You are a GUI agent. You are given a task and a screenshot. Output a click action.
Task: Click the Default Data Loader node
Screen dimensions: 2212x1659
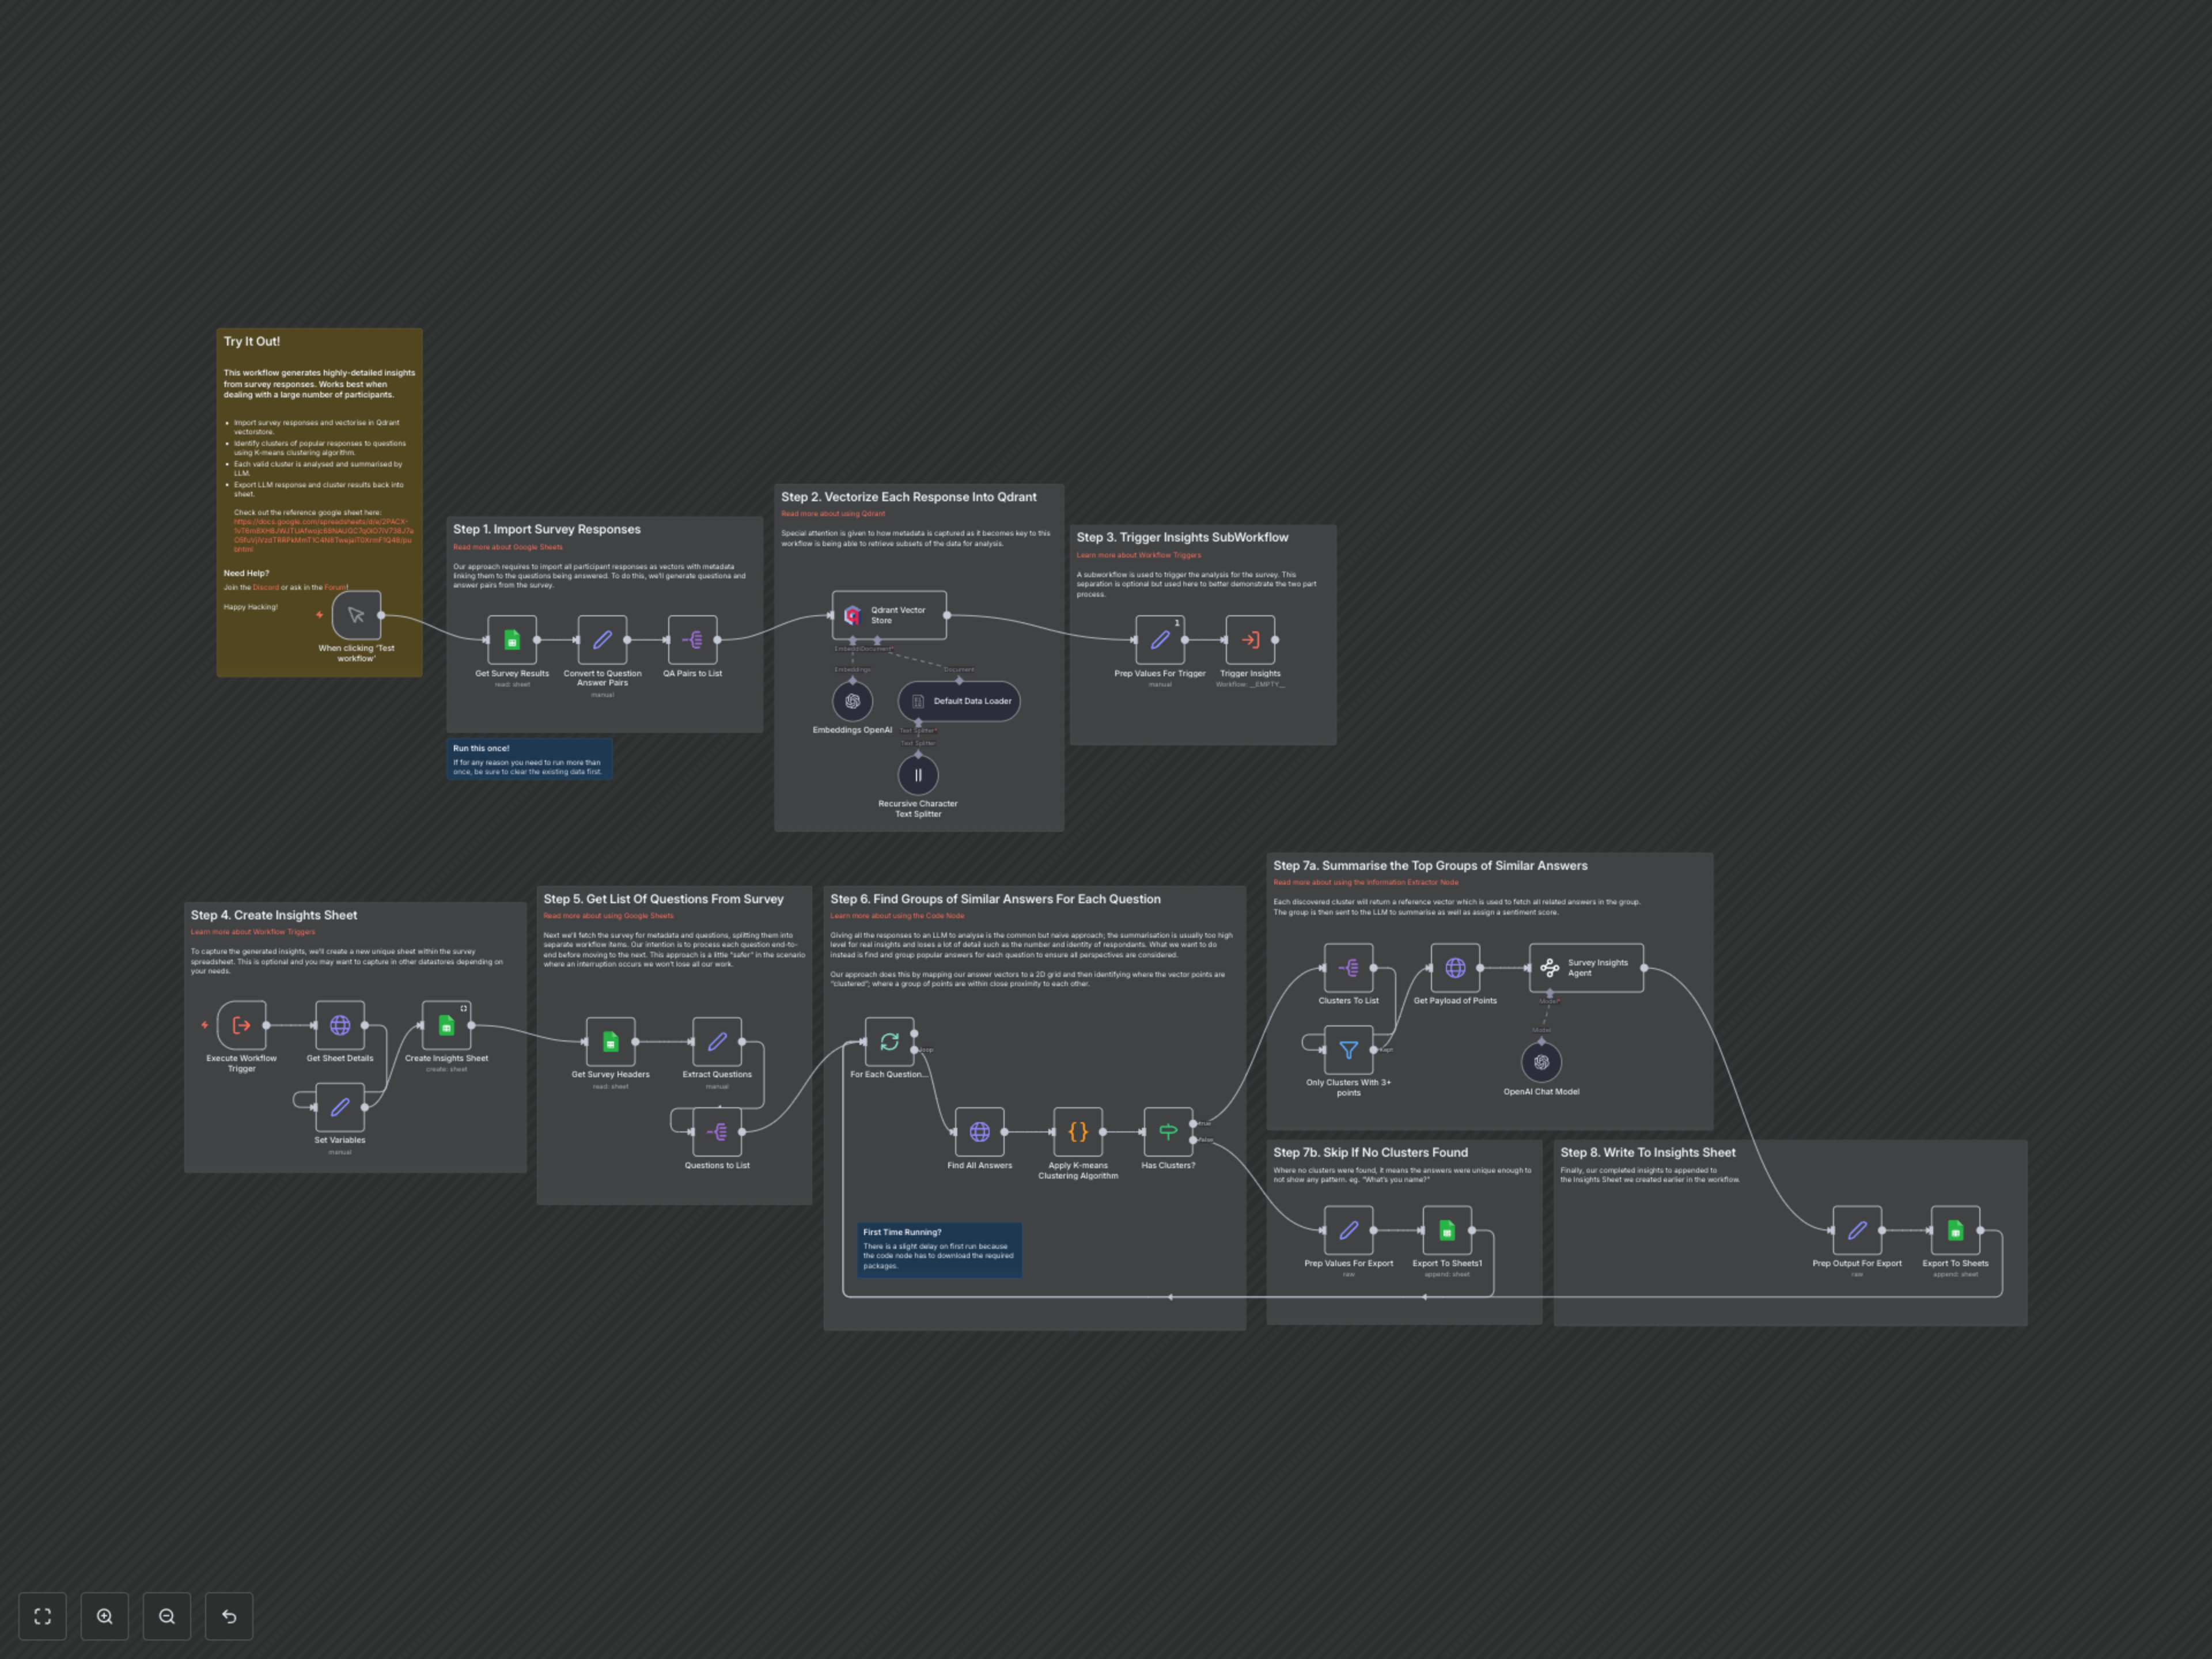pyautogui.click(x=959, y=701)
